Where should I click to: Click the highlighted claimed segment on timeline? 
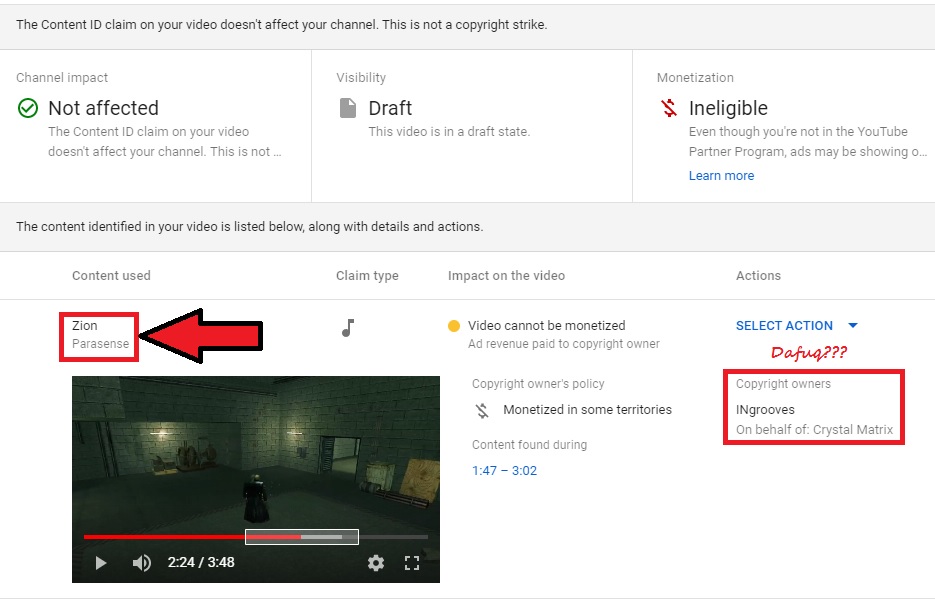[301, 537]
